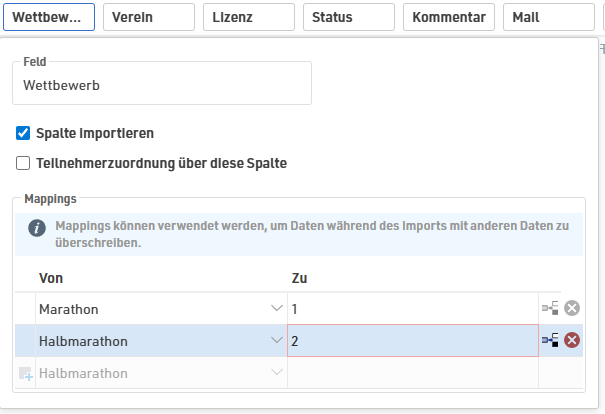
Task: Click the mapping tree icon in Halbmarathon row
Action: 550,341
